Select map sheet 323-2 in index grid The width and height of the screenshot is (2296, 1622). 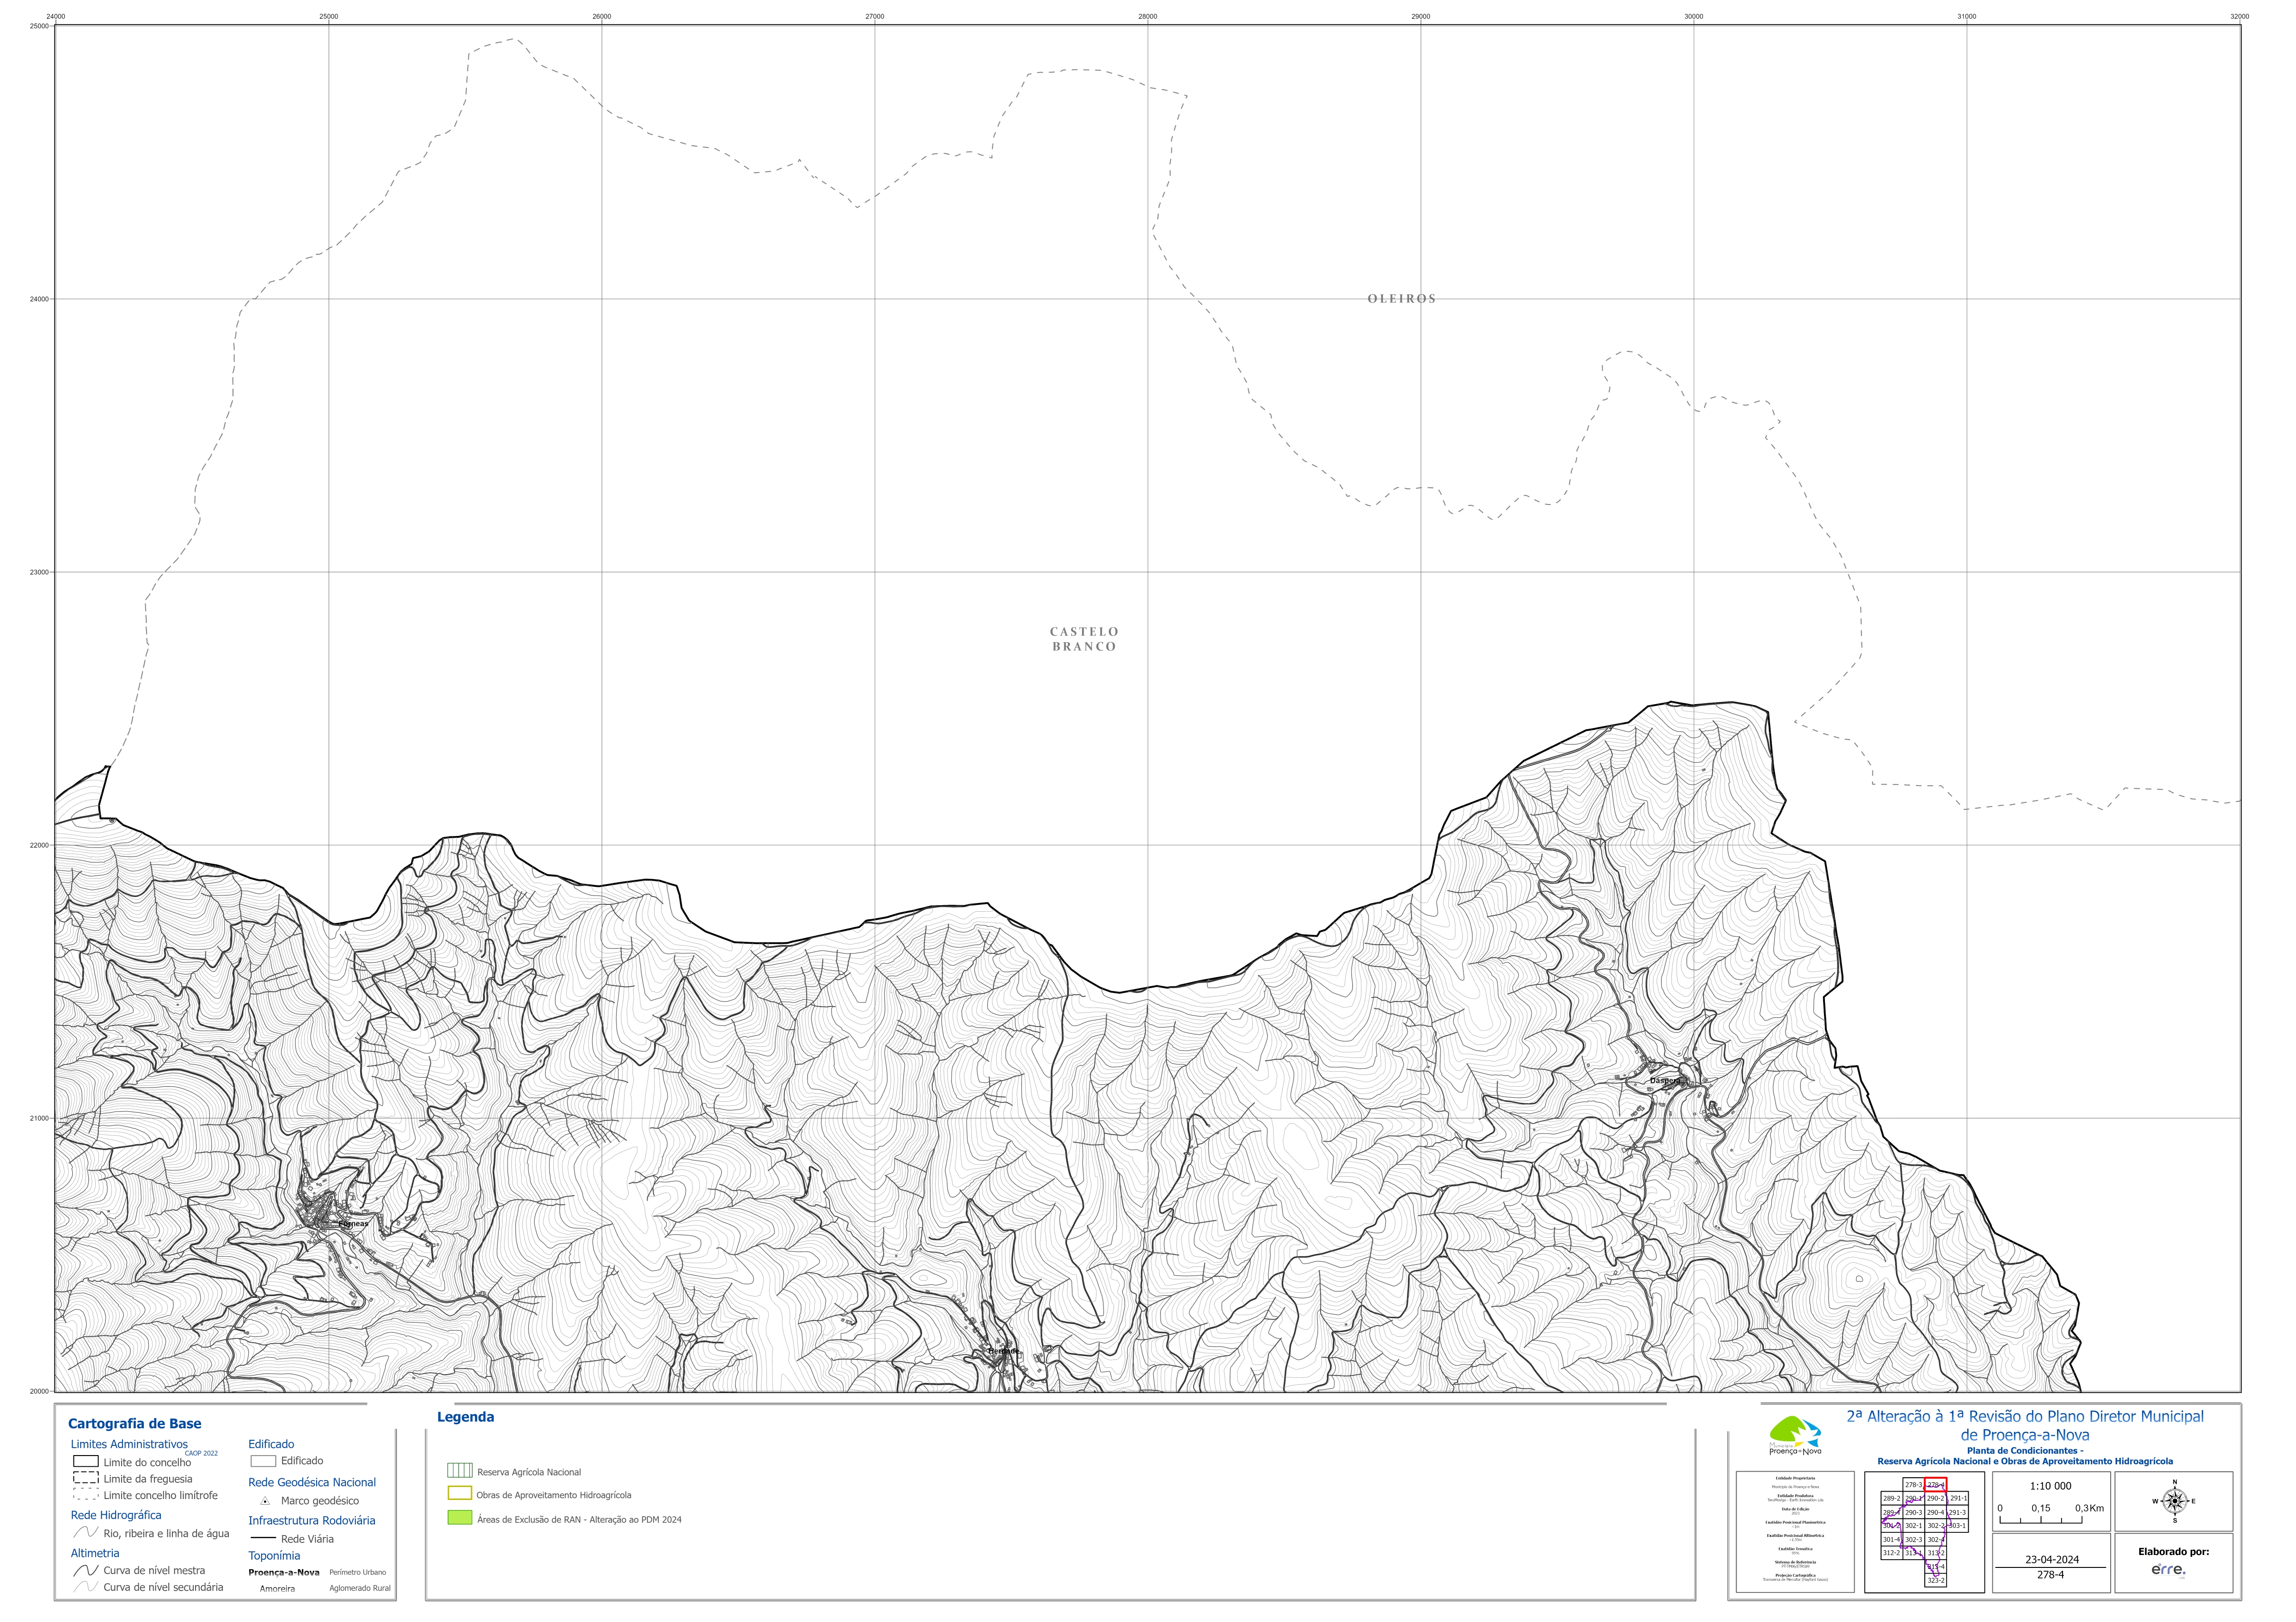coord(1935,1580)
